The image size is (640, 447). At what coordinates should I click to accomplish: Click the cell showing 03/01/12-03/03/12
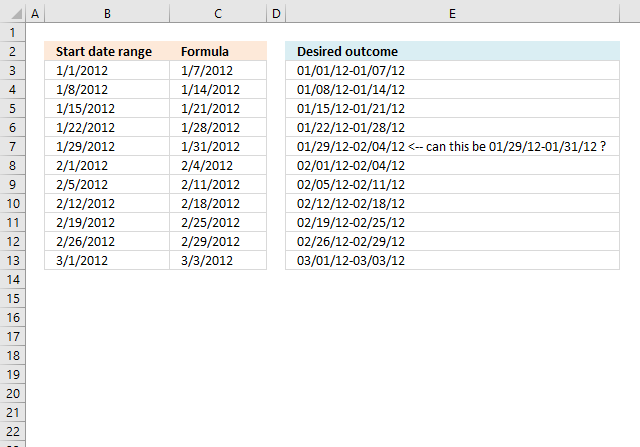tap(452, 260)
